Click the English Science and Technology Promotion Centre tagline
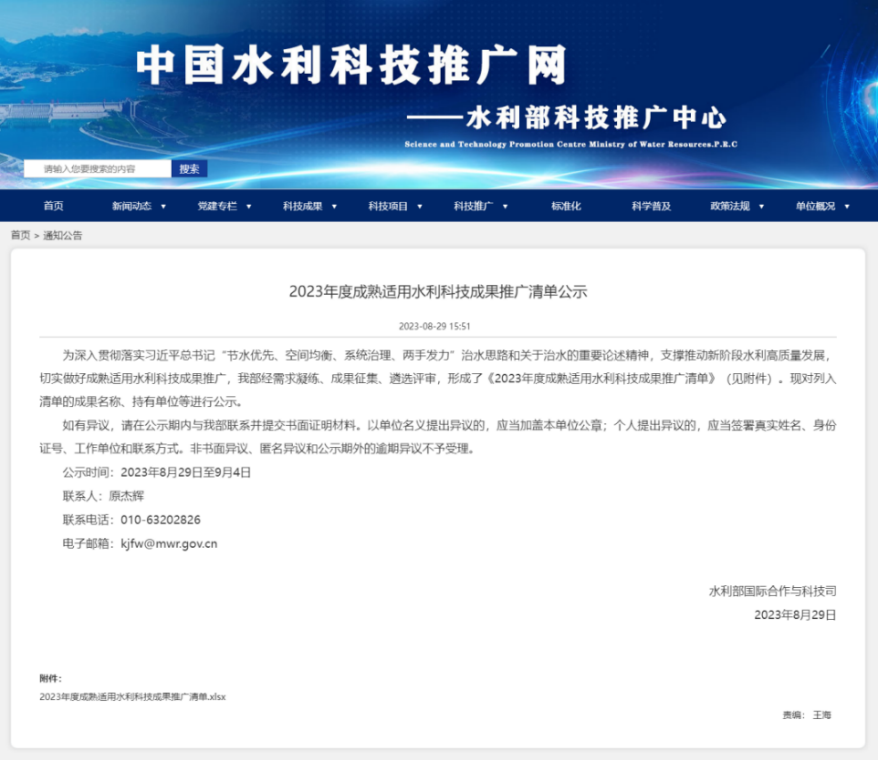 point(571,144)
